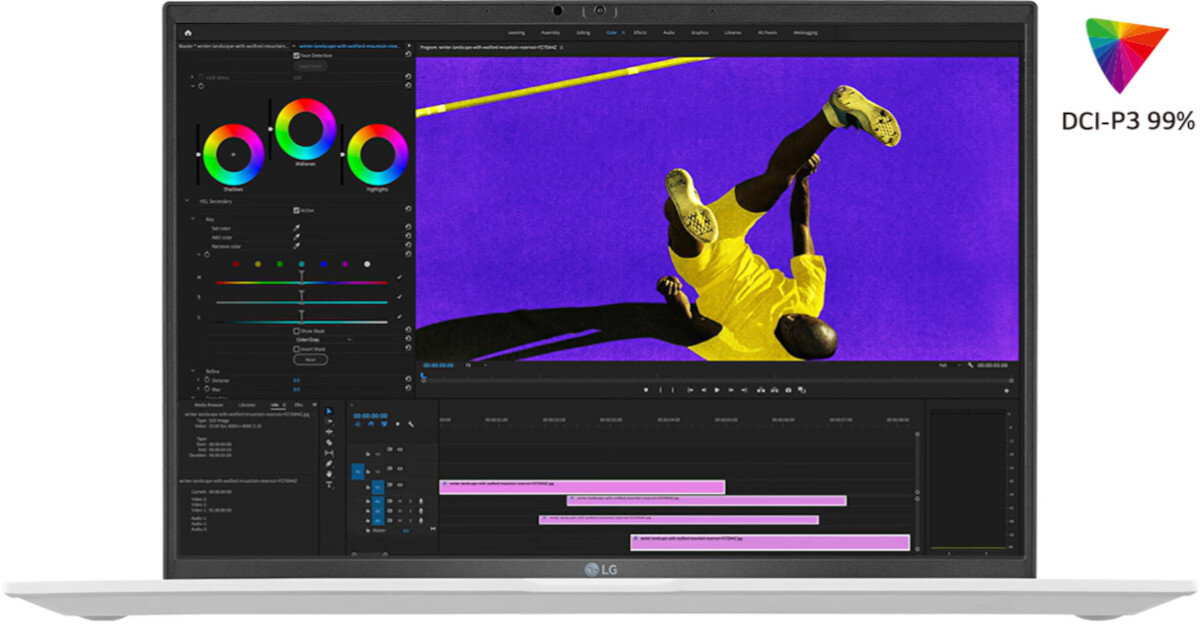Toggle eye visibility for third video track
This screenshot has width=1200, height=625.
(x=399, y=487)
